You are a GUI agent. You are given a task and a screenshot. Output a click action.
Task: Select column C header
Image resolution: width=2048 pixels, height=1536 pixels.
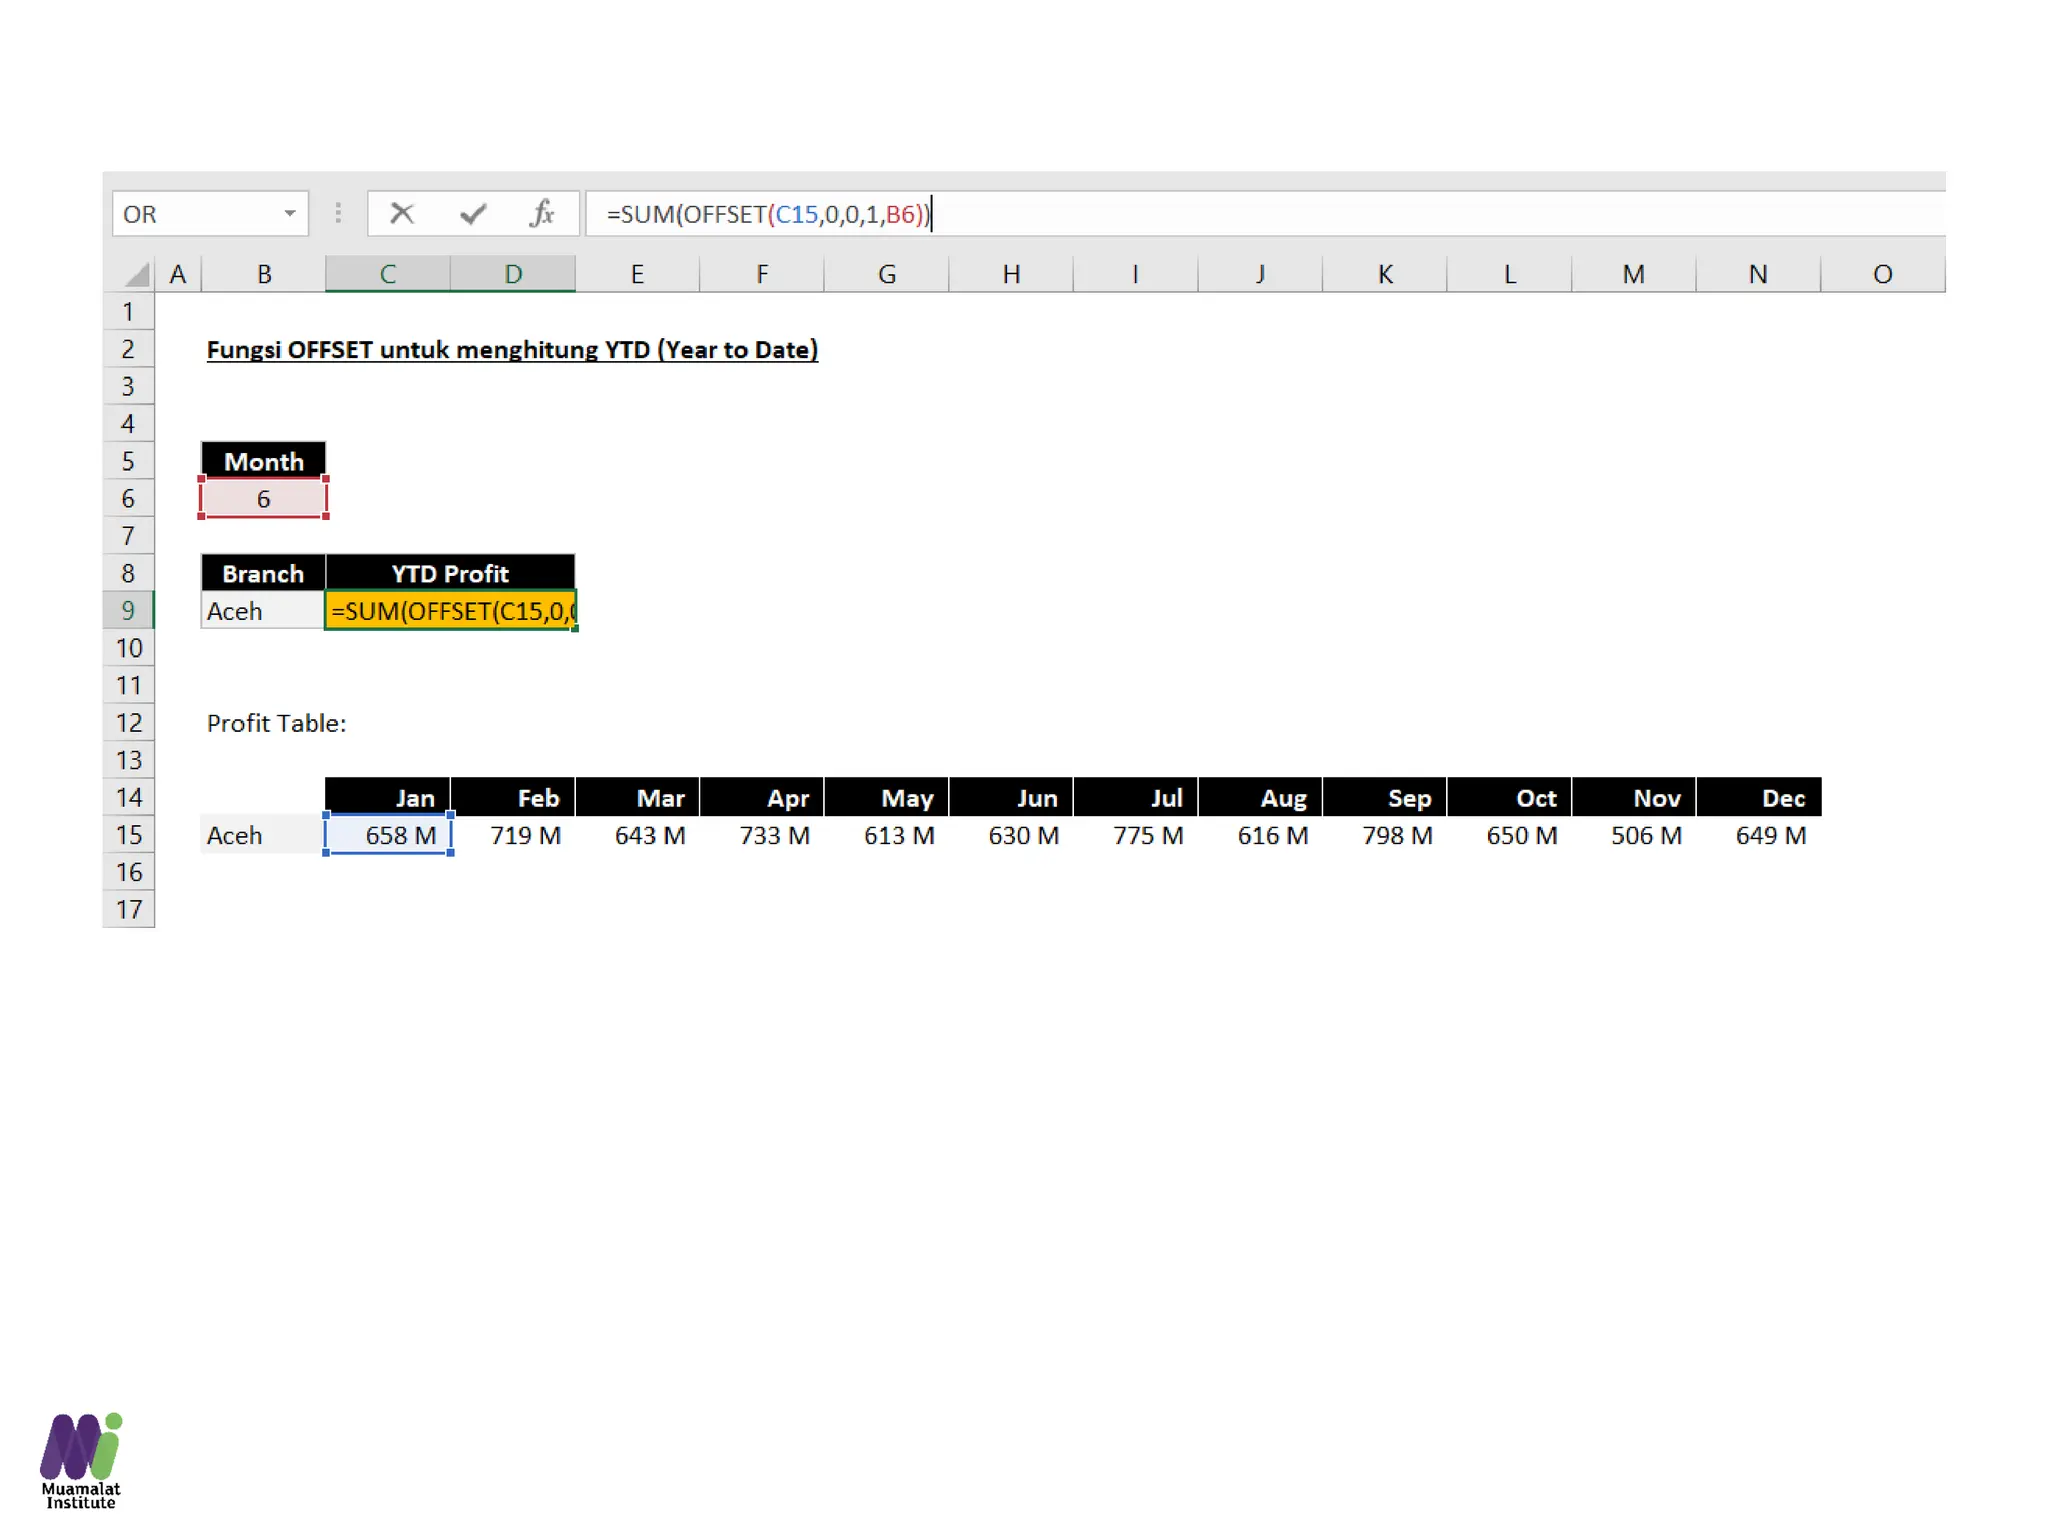pos(387,274)
